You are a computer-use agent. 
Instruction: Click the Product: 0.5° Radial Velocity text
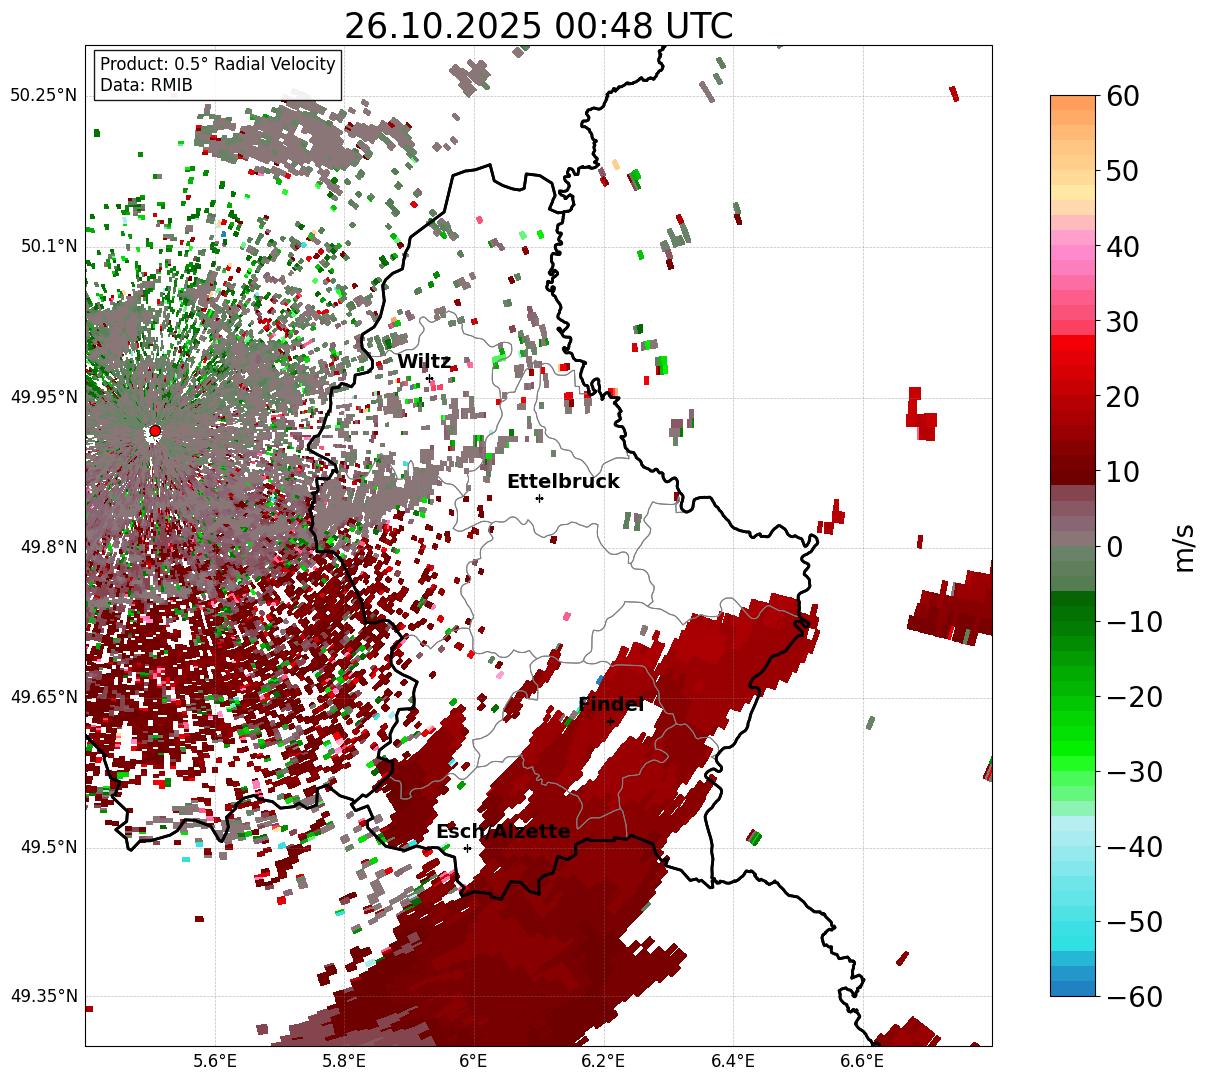(218, 64)
